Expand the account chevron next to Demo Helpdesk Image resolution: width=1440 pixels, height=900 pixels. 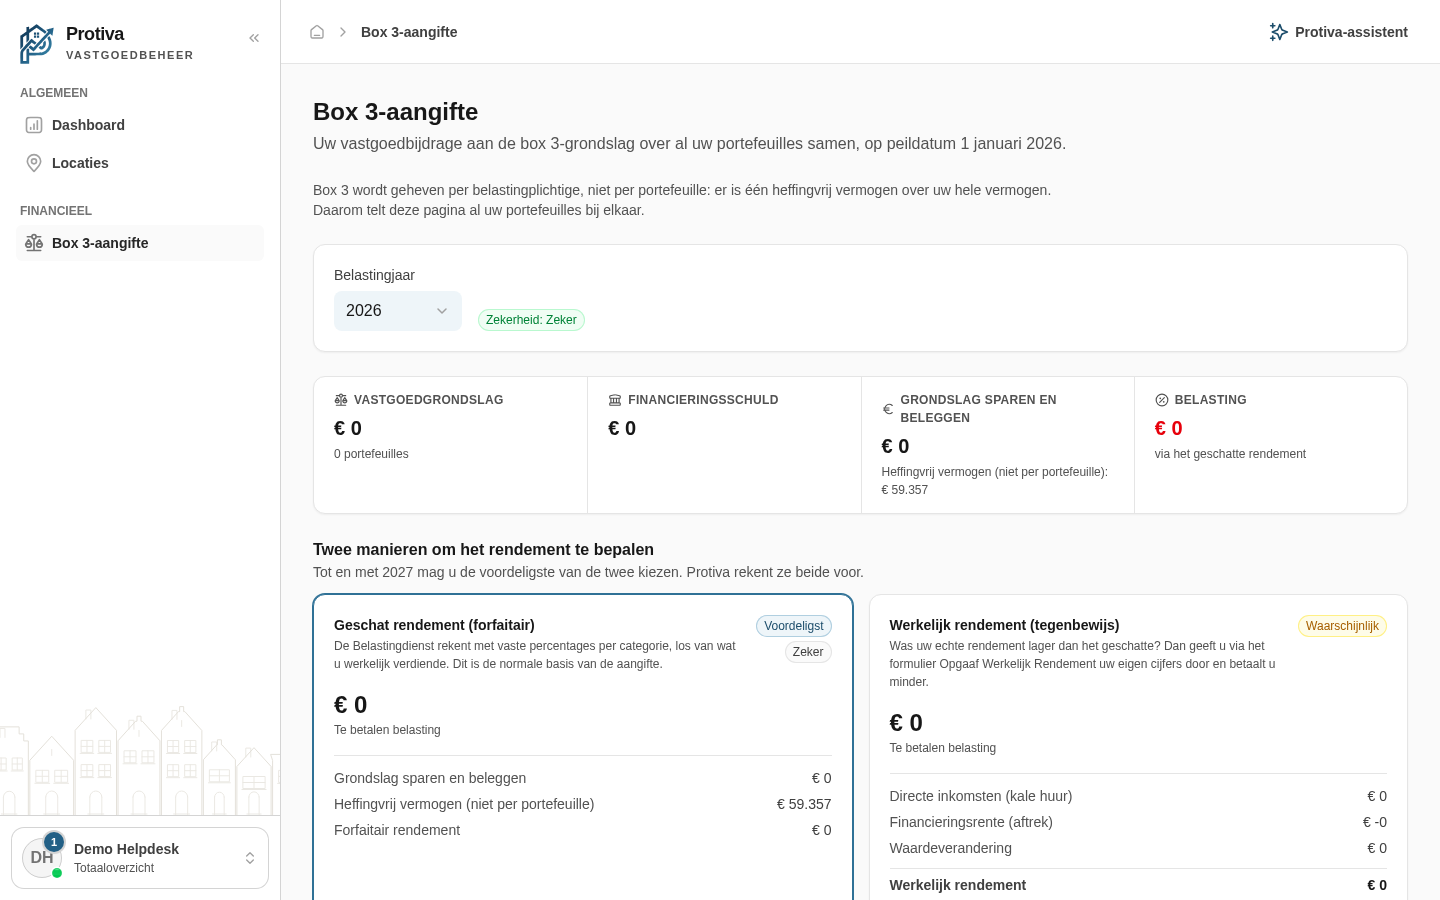[250, 858]
